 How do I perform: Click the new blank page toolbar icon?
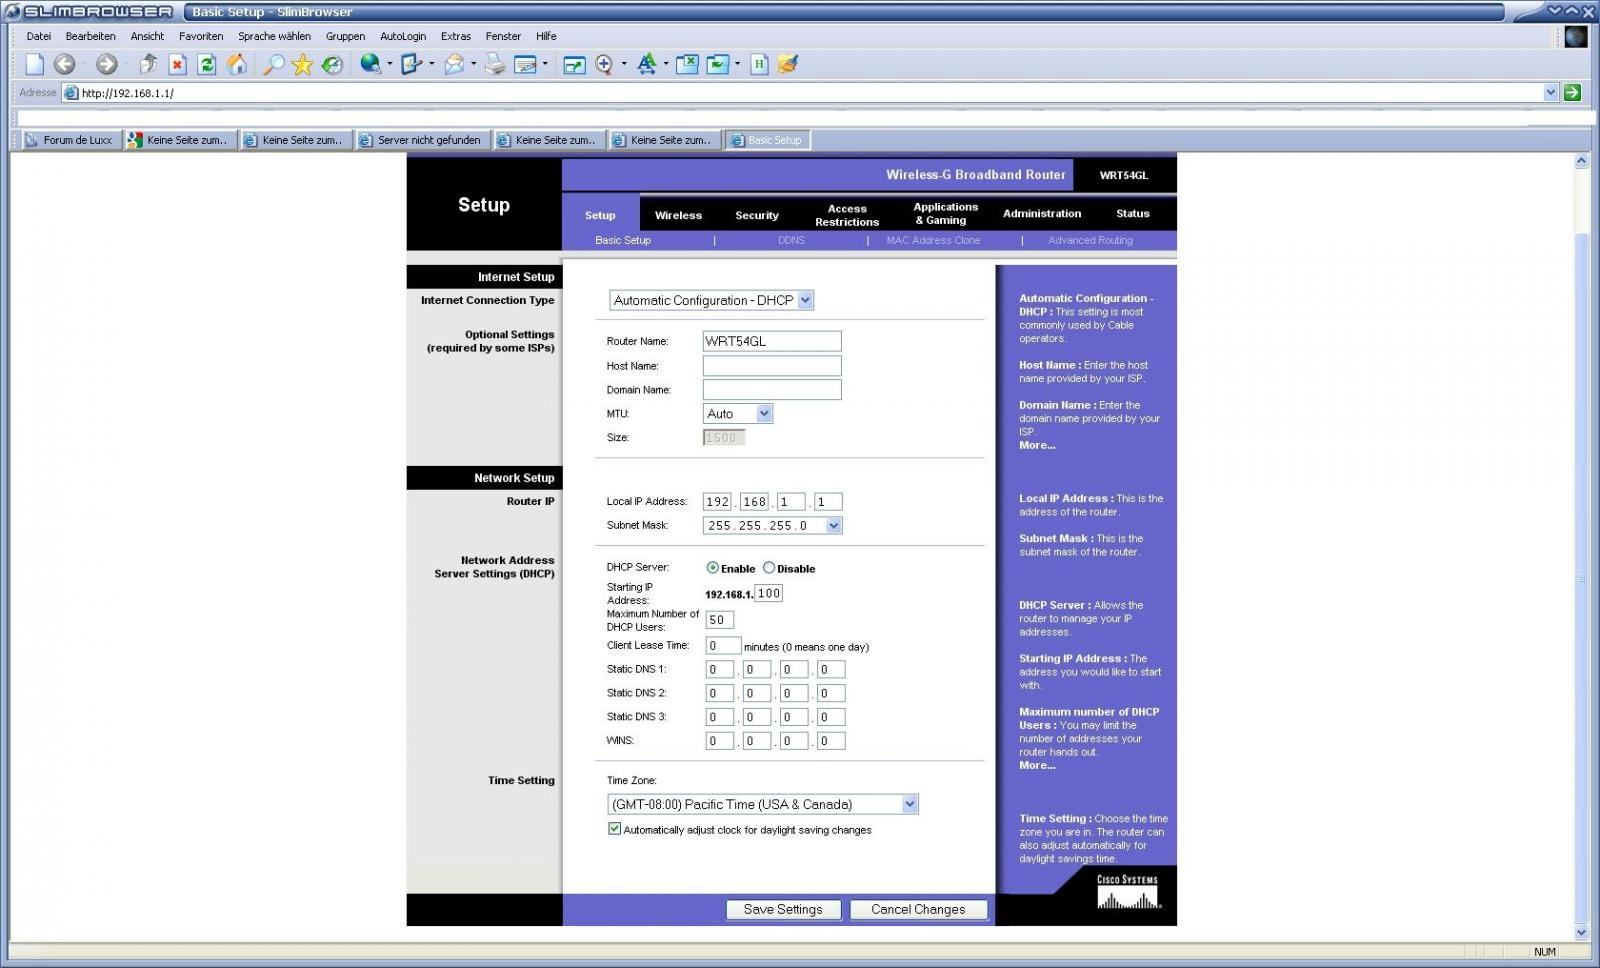pyautogui.click(x=35, y=64)
